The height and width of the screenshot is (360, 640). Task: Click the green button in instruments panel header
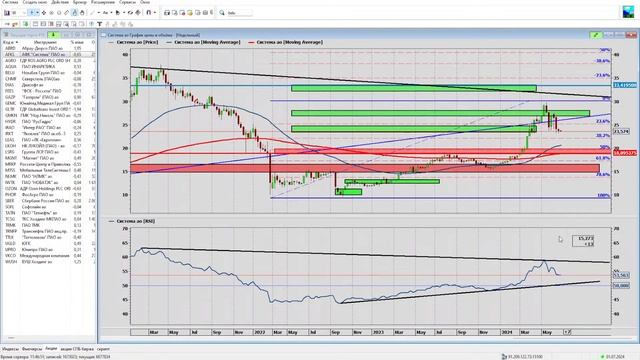click(x=53, y=35)
